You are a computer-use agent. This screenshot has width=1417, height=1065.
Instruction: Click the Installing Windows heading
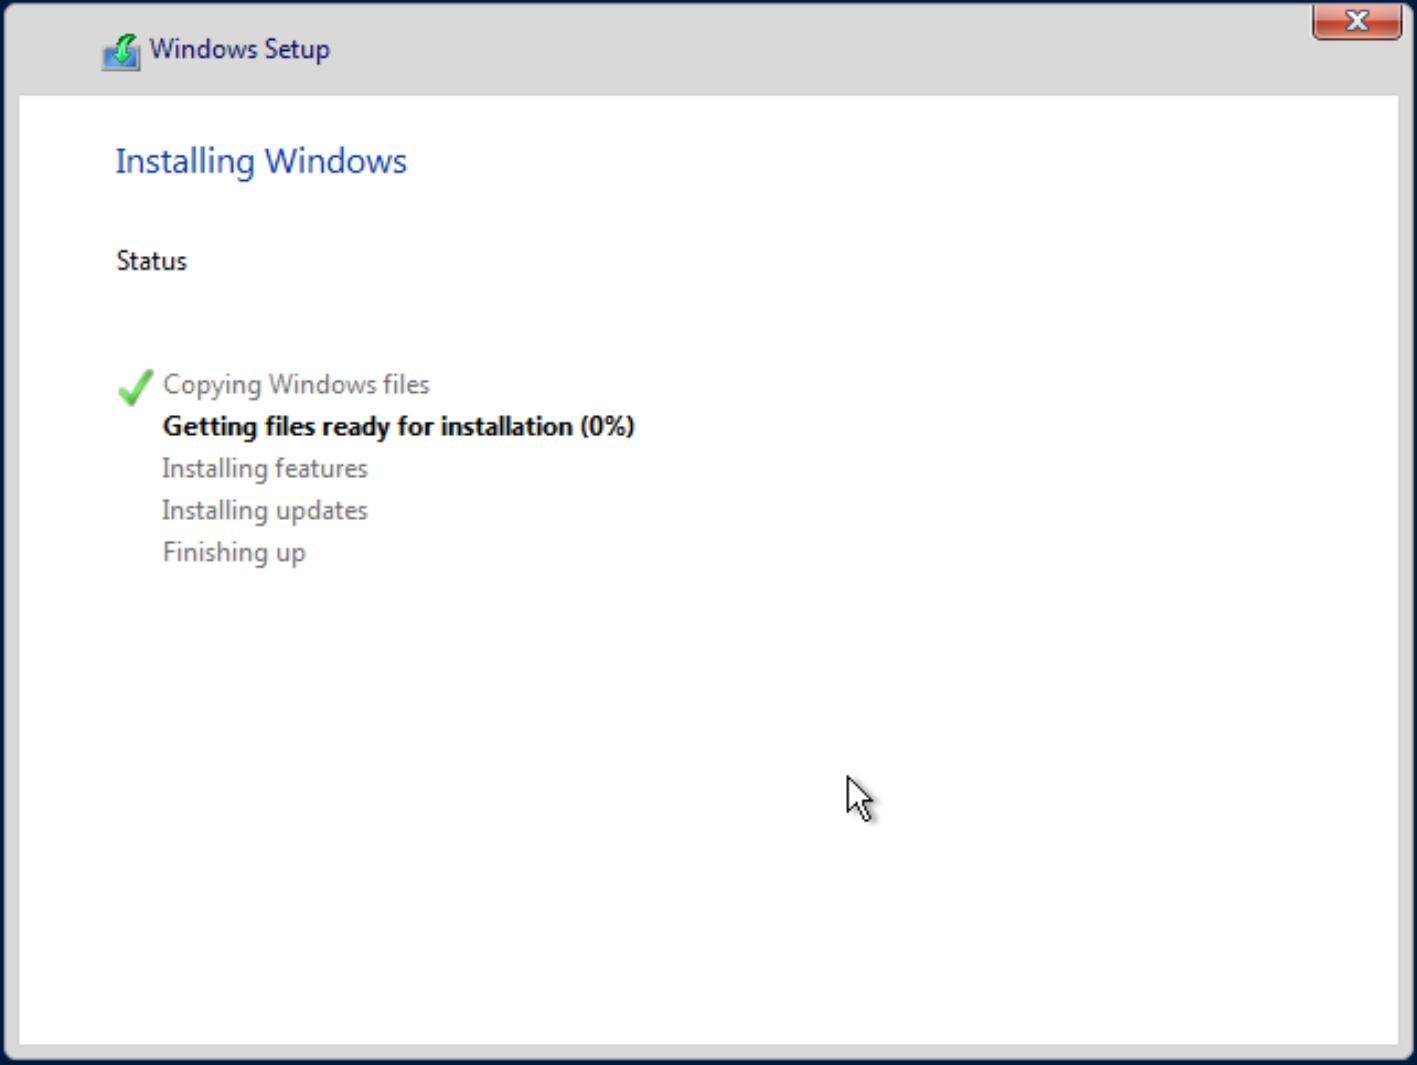pos(261,160)
